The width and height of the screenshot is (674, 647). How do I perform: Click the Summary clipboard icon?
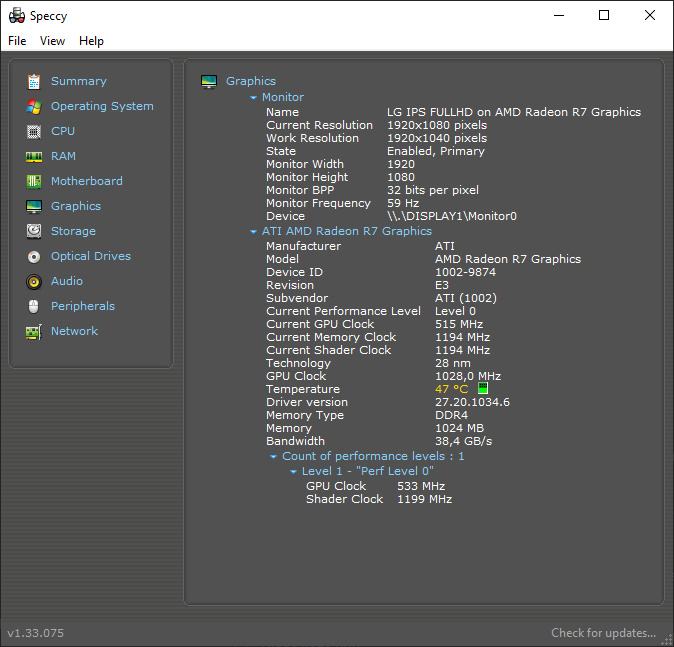click(x=34, y=81)
